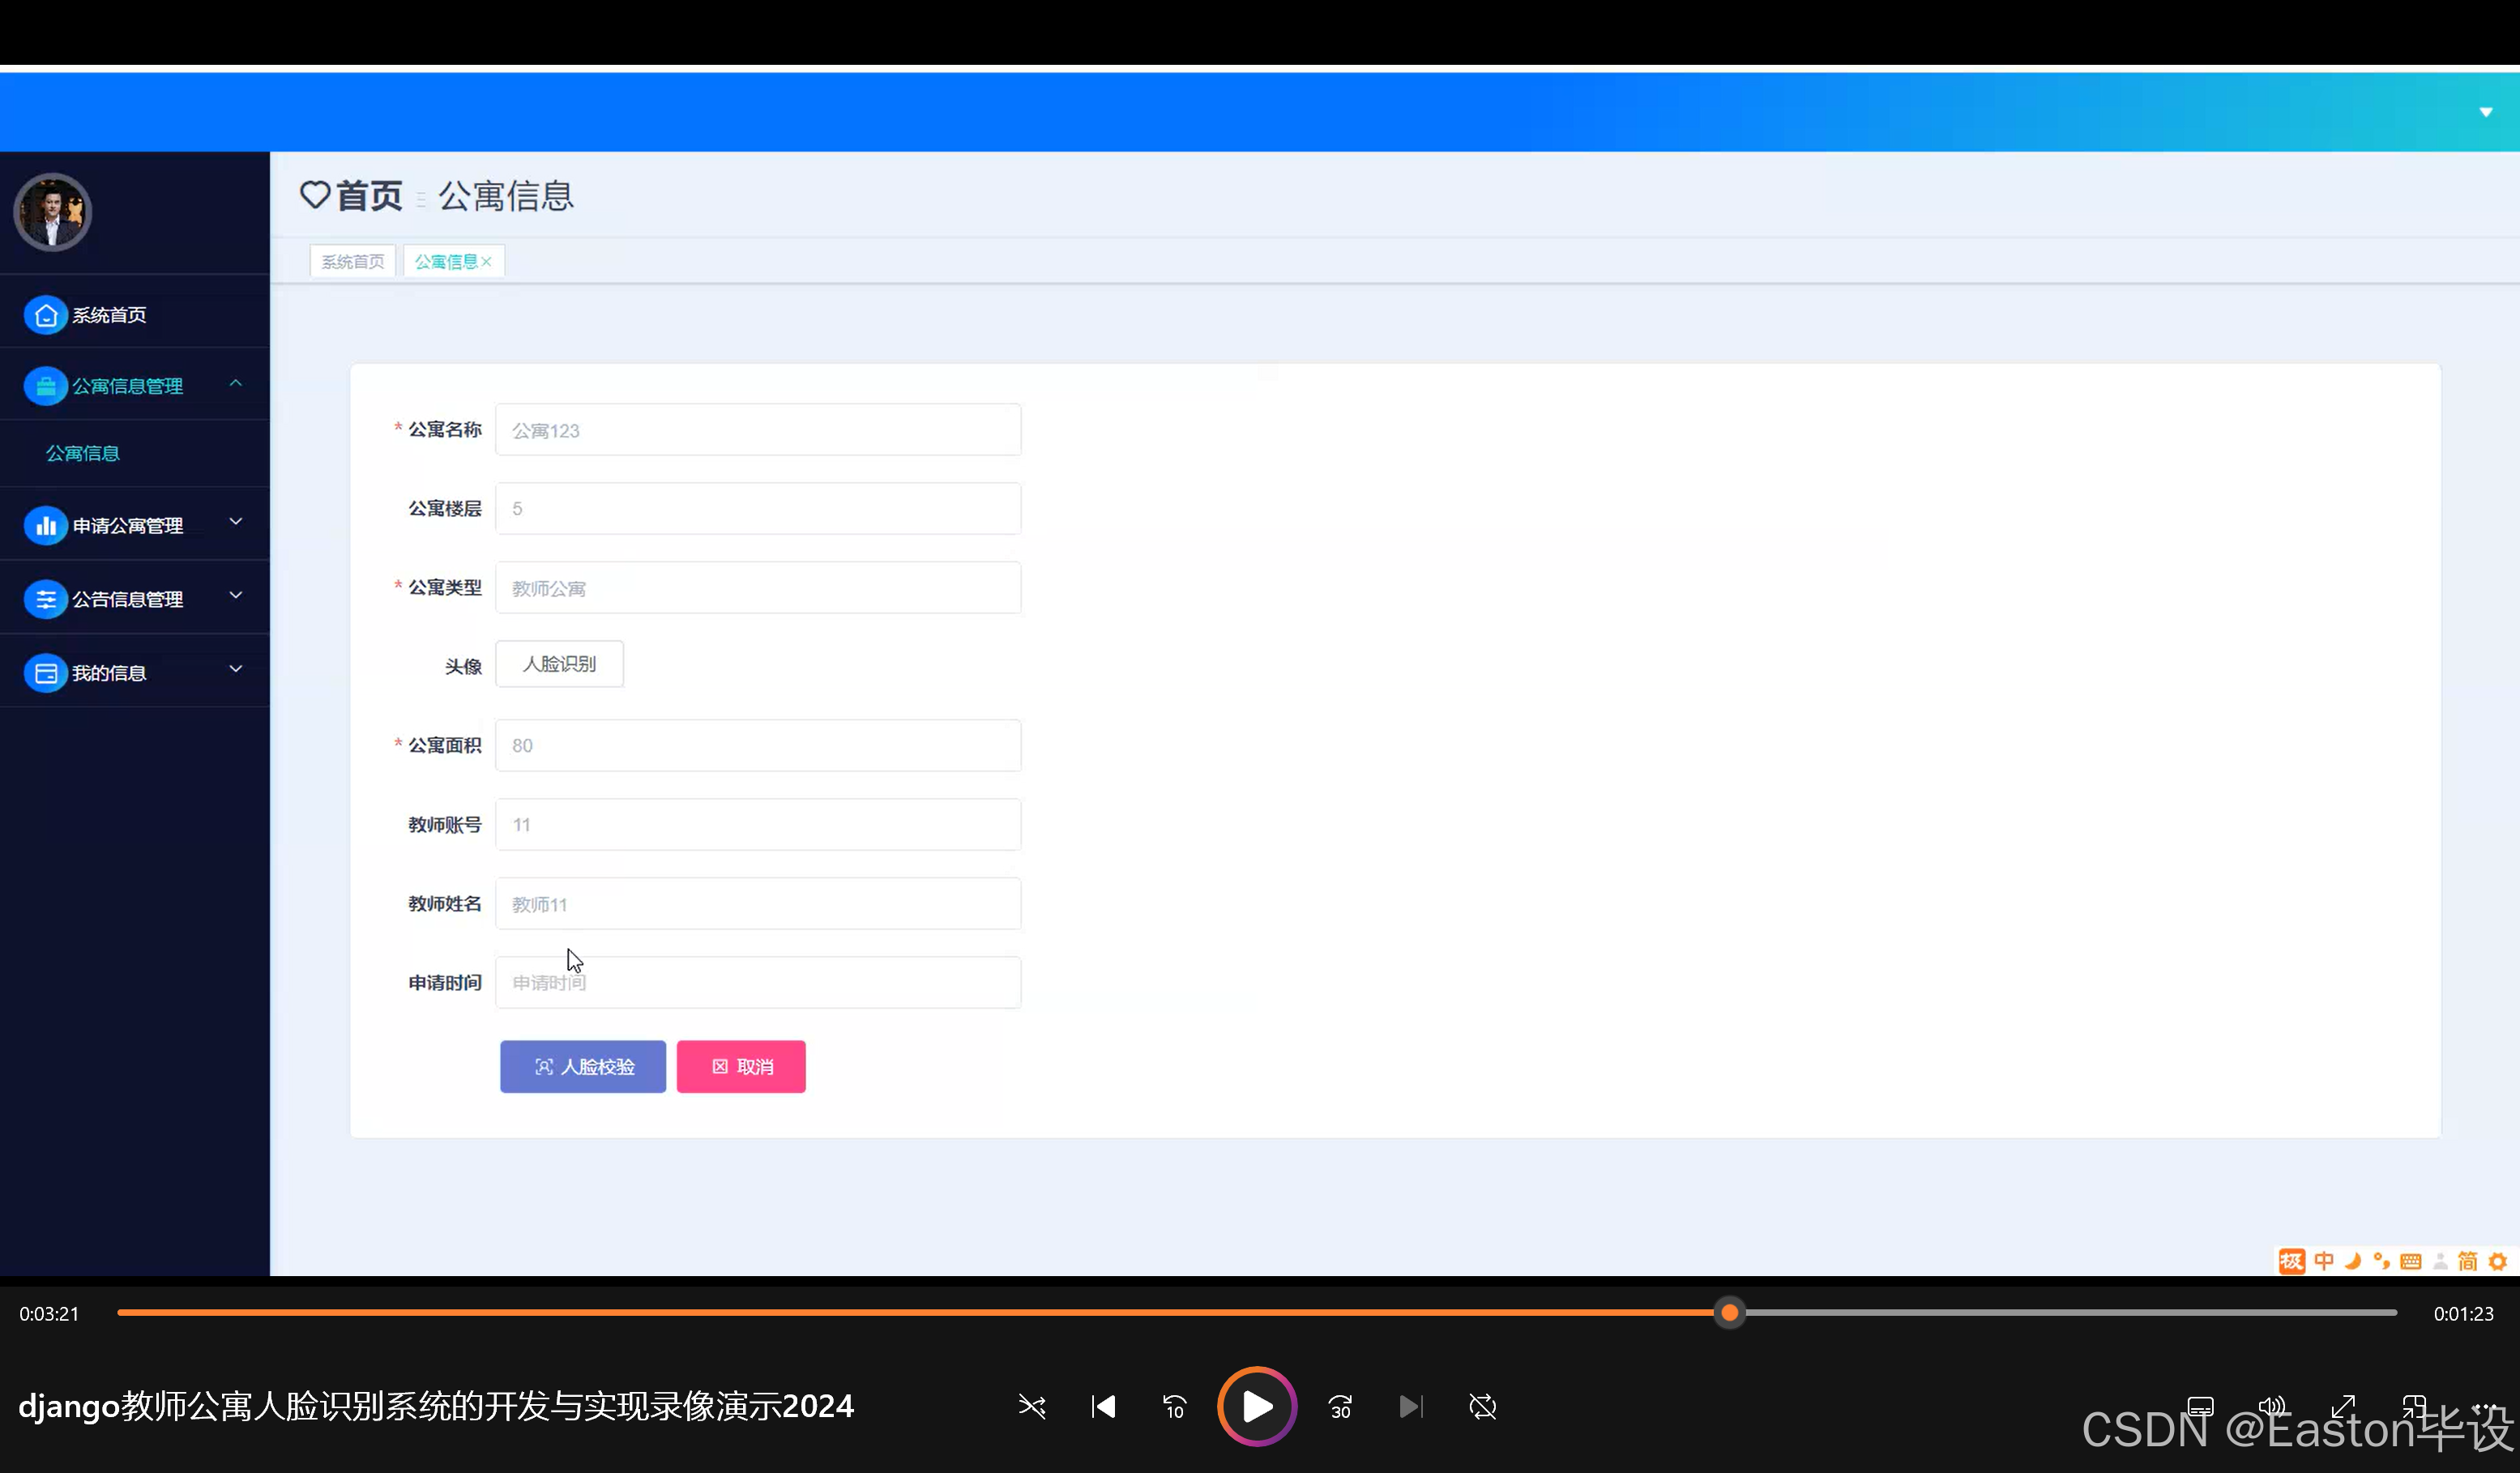2520x1473 pixels.
Task: Expand the 公告信息管理 menu chevron
Action: point(236,596)
